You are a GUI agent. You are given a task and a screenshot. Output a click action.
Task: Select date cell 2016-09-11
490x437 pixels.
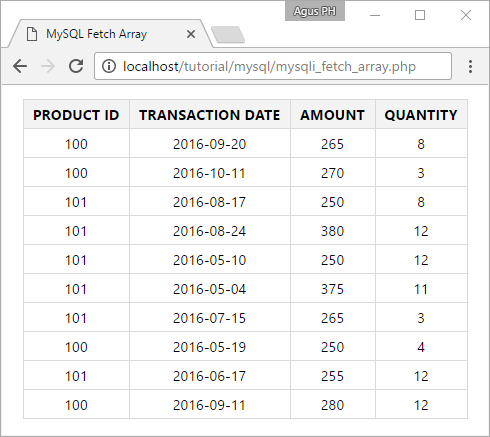tap(210, 405)
